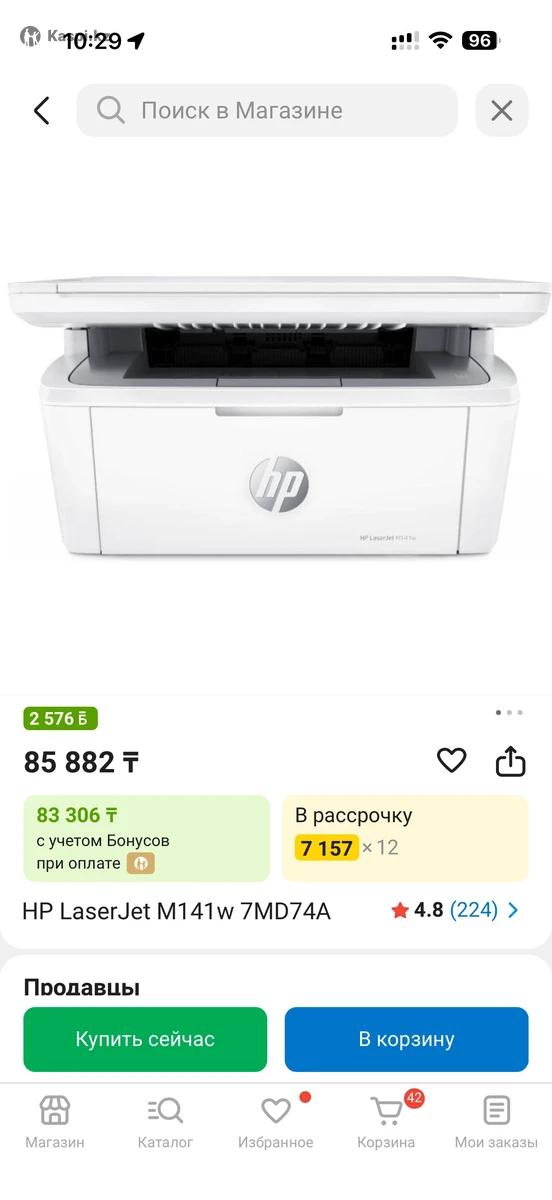552x1200 pixels.
Task: Open the Каталог tab
Action: (x=165, y=1121)
